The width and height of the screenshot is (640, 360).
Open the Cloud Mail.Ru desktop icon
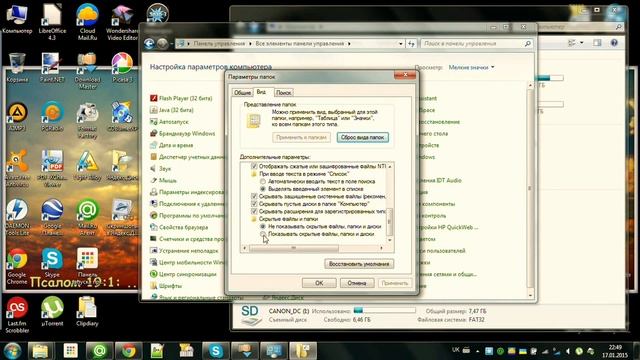click(87, 22)
